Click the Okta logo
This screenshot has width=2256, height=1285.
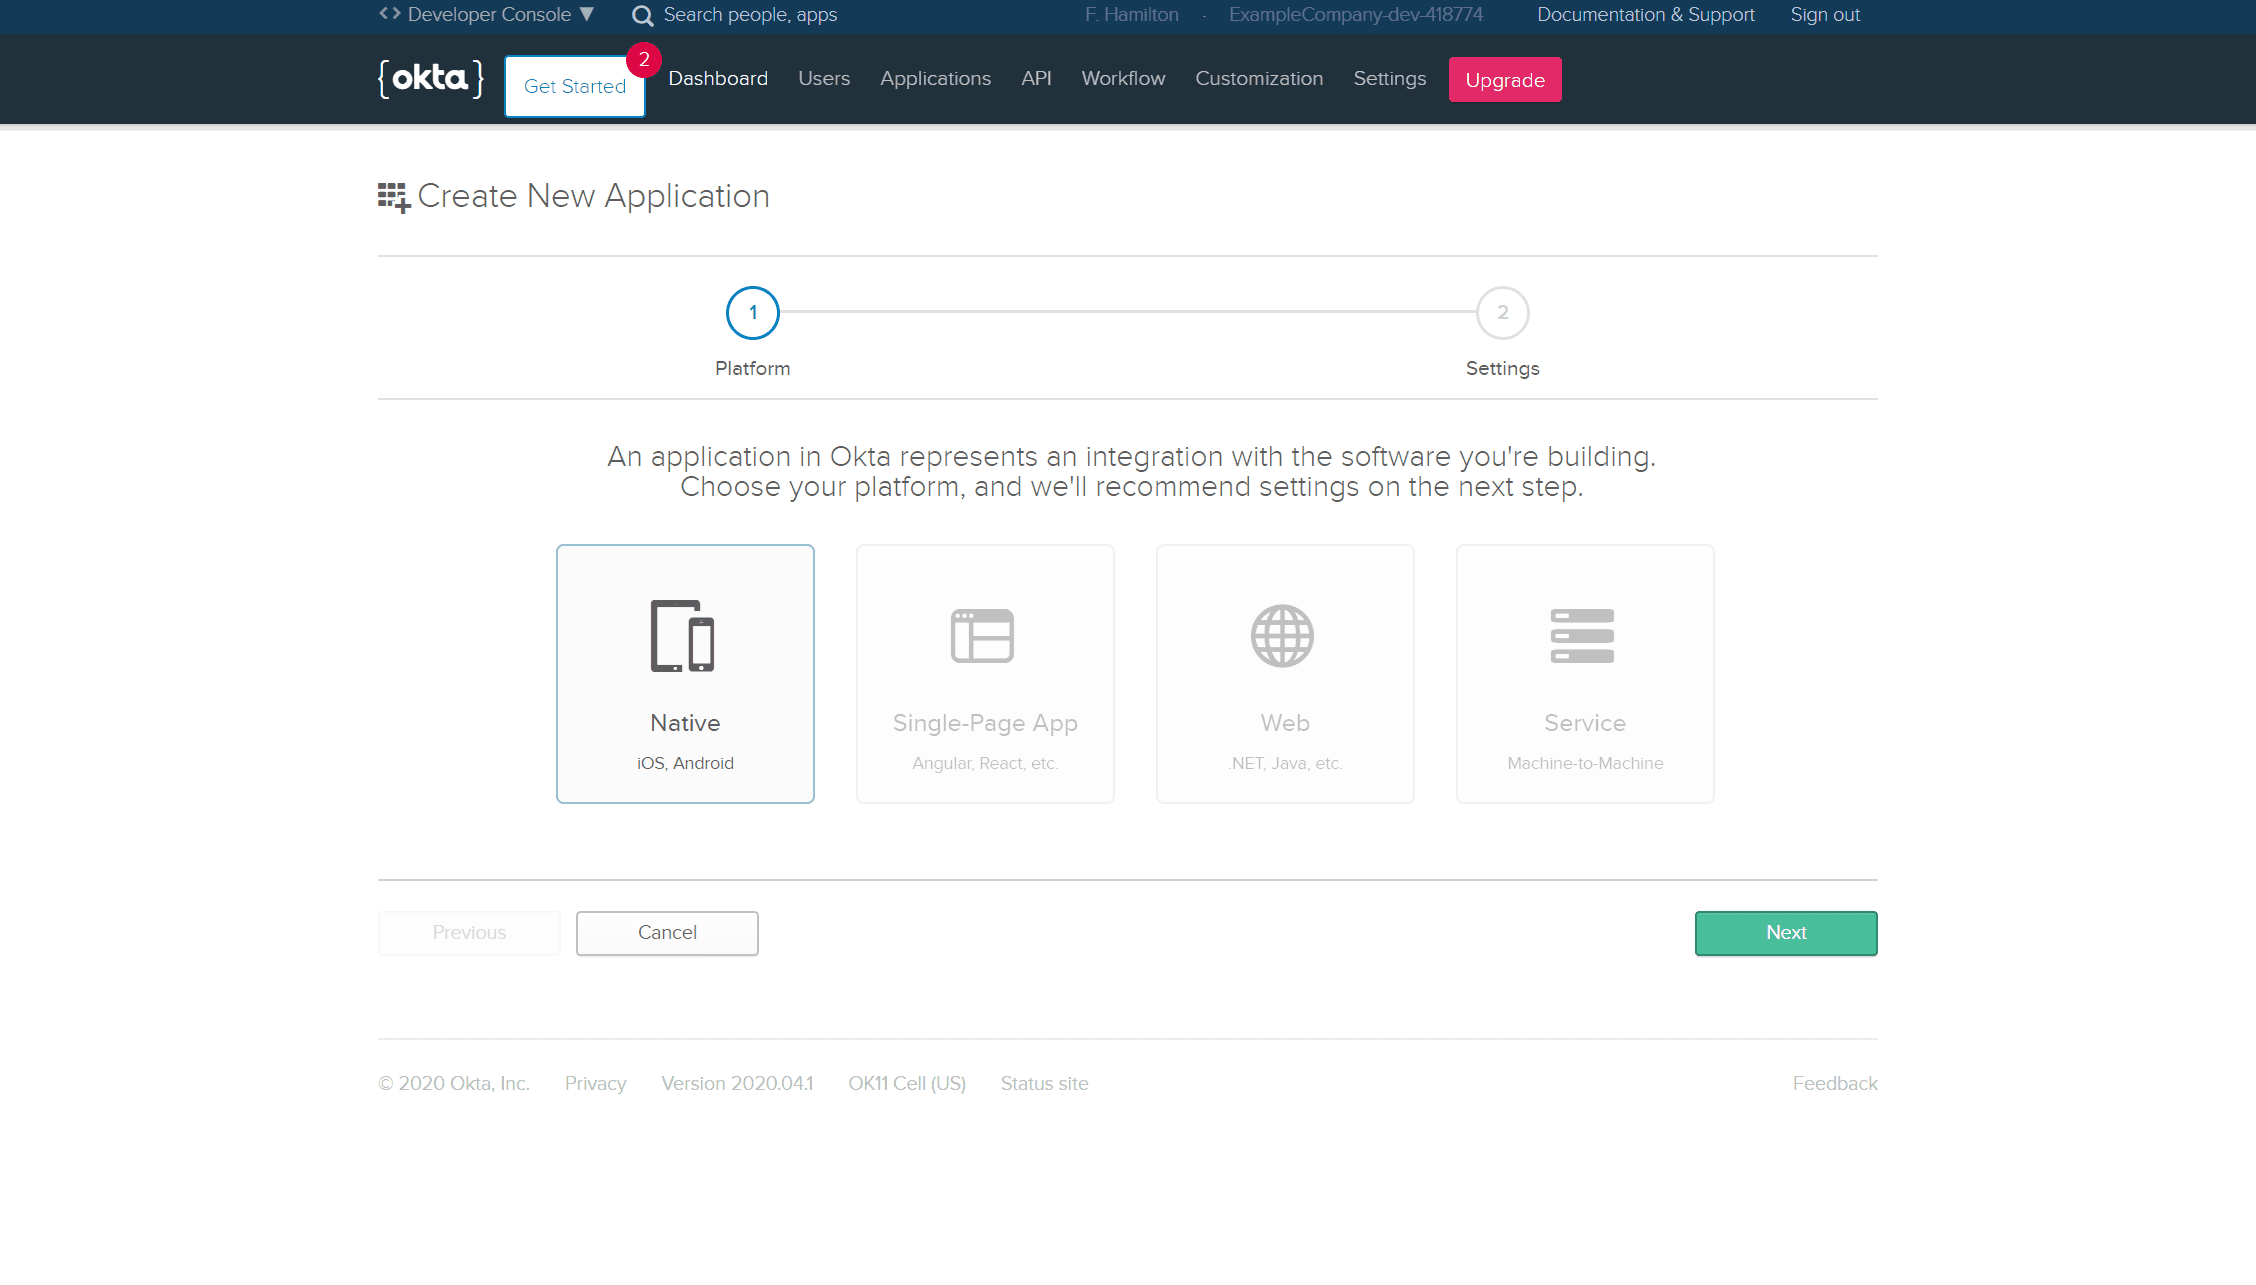431,78
